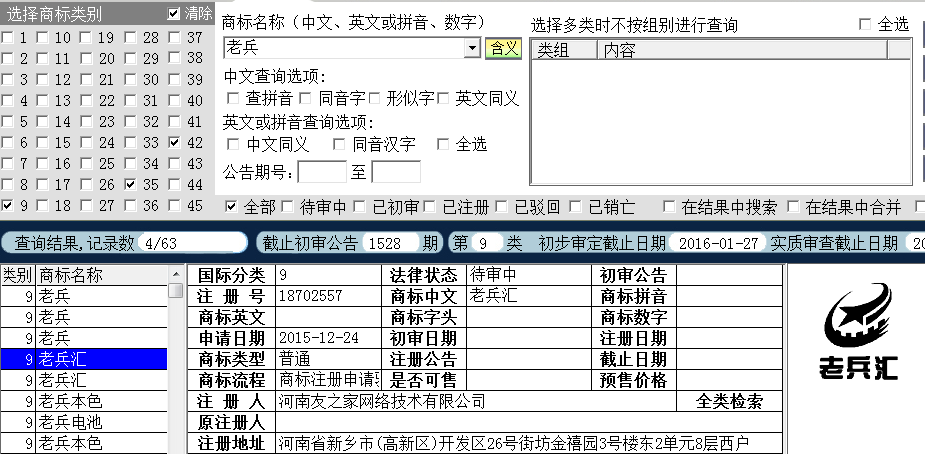The width and height of the screenshot is (925, 454).
Task: Check trademark class 45 checkbox
Action: tap(175, 206)
